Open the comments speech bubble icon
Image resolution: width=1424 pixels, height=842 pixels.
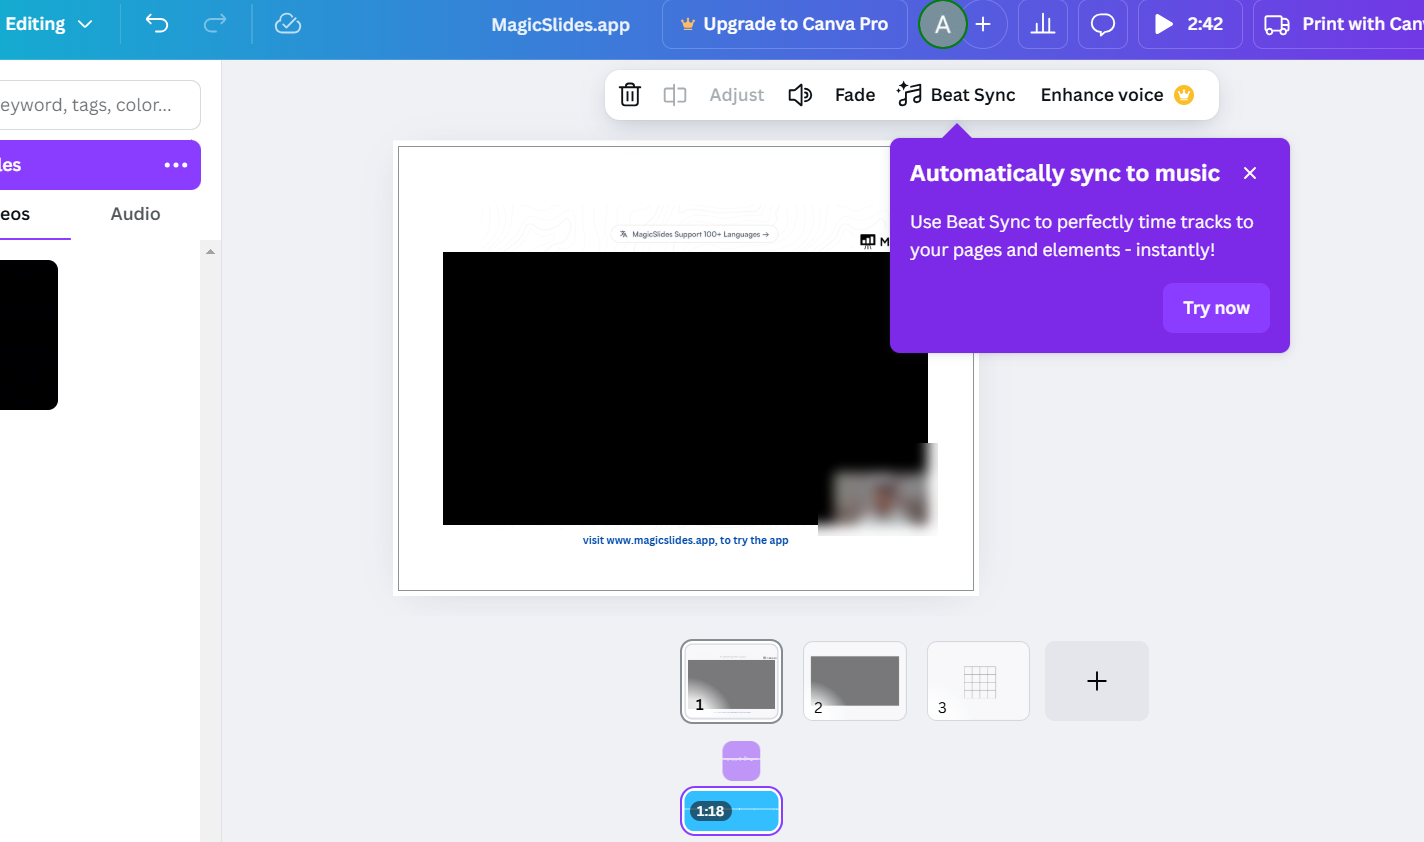(x=1103, y=24)
